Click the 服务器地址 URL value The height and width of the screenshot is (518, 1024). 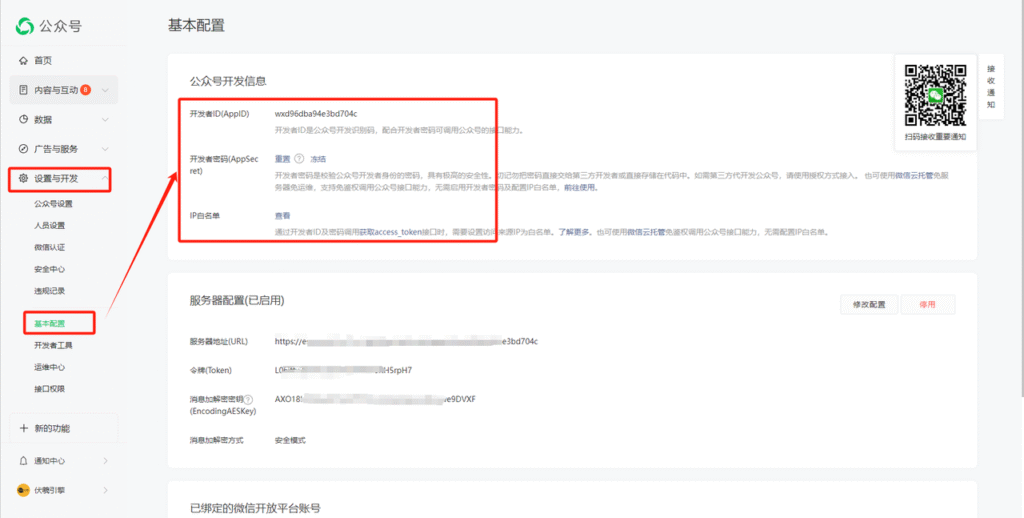[x=406, y=341]
